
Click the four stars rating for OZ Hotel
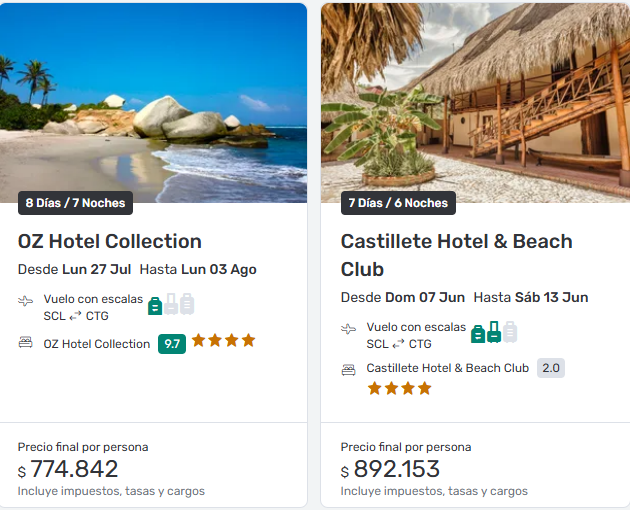pyautogui.click(x=223, y=341)
